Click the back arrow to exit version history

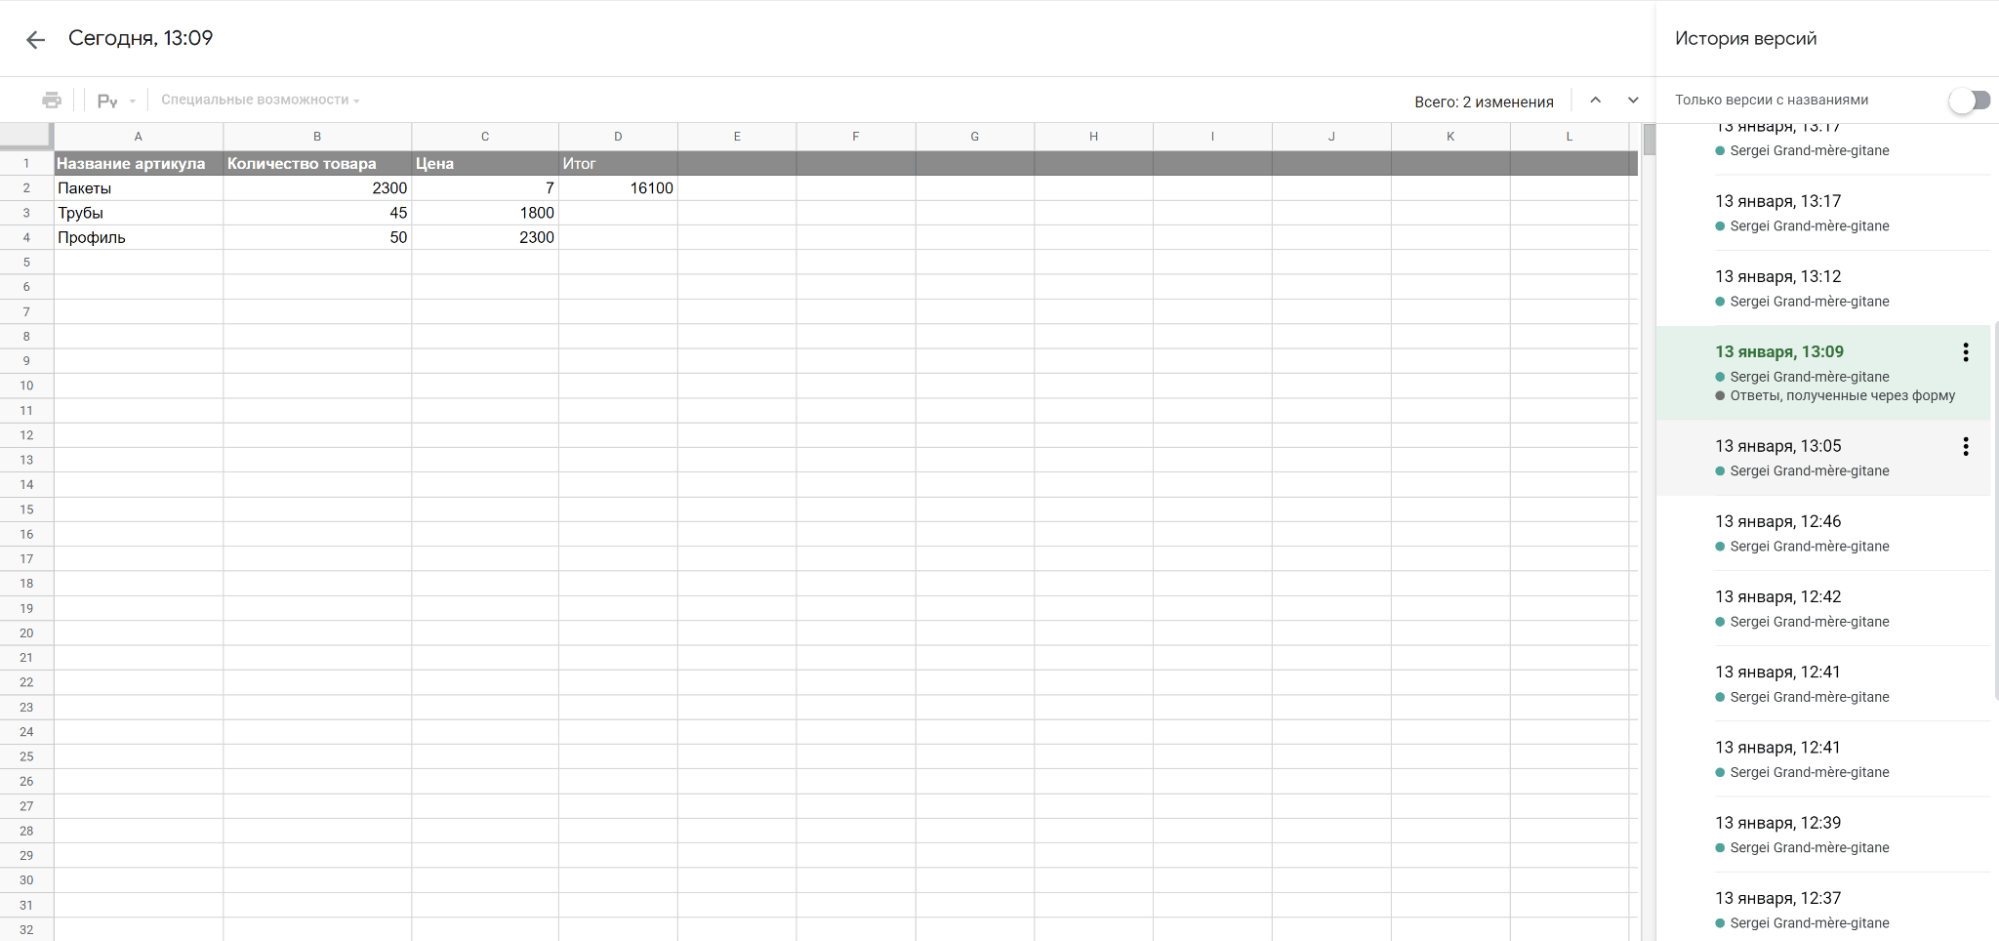(x=36, y=39)
